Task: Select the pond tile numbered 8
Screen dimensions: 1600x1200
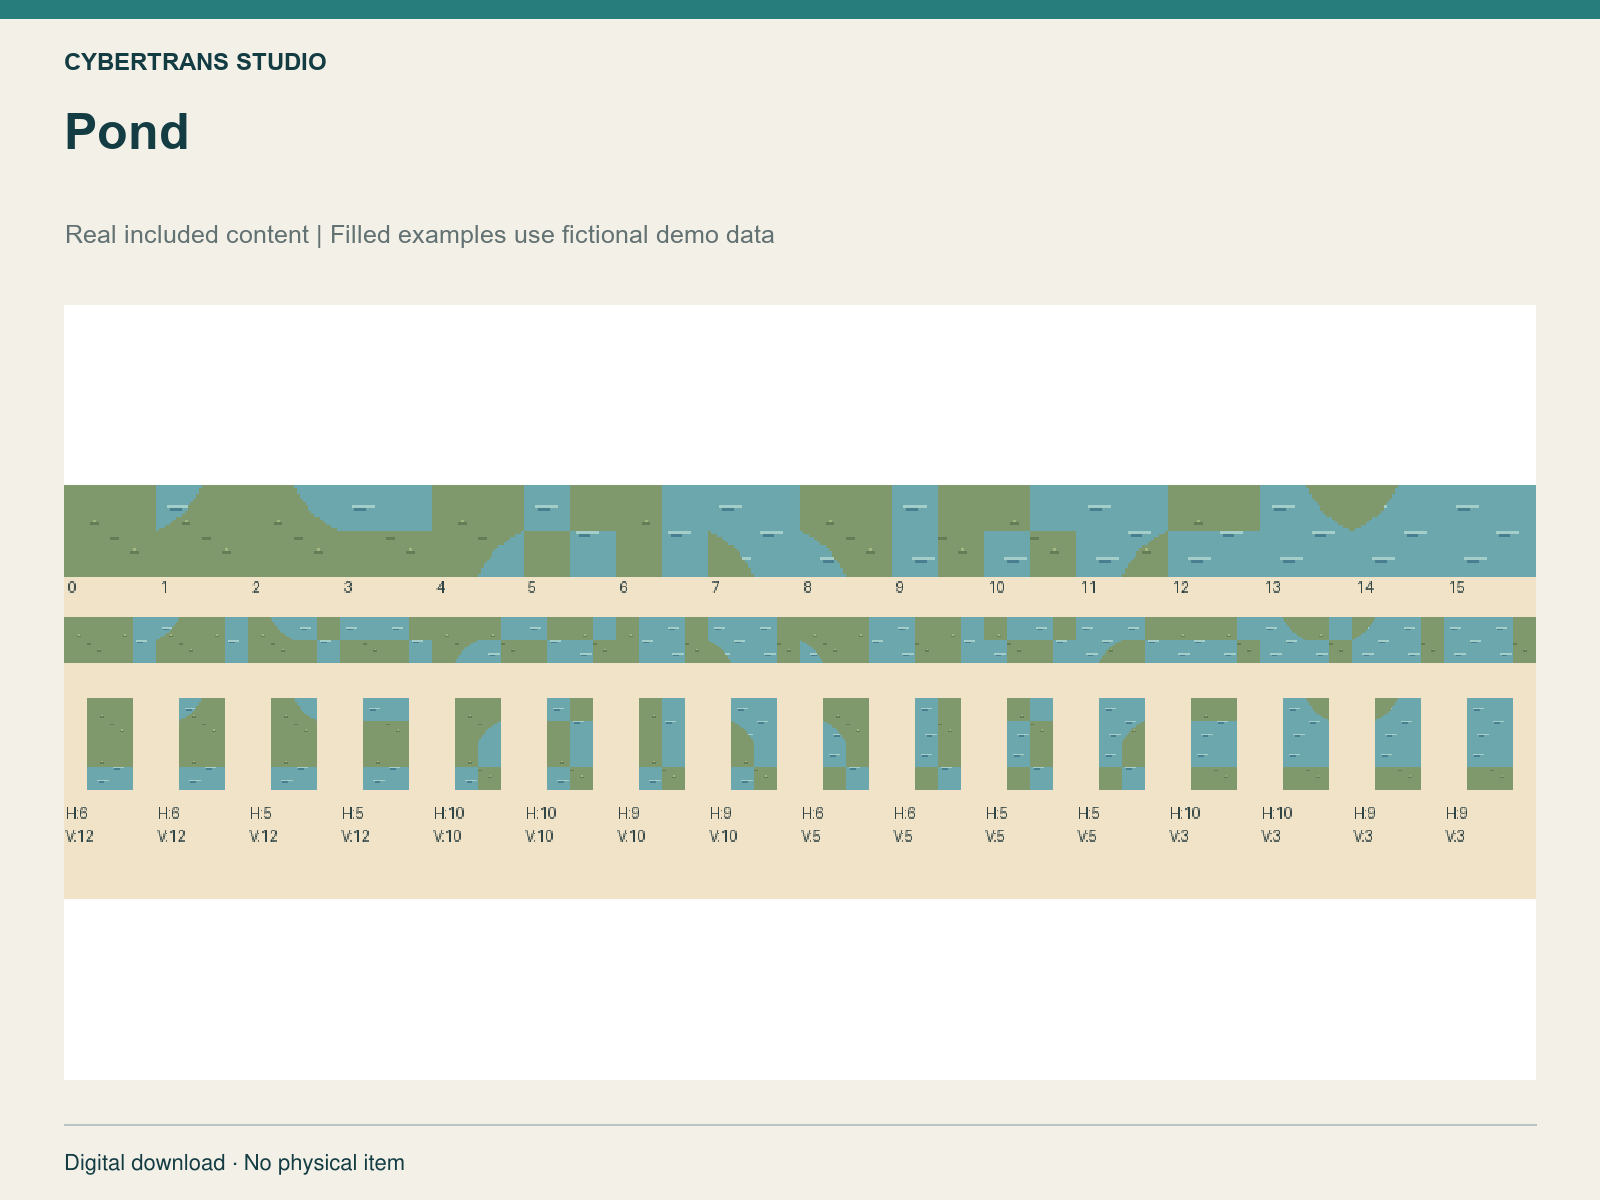Action: pyautogui.click(x=846, y=531)
